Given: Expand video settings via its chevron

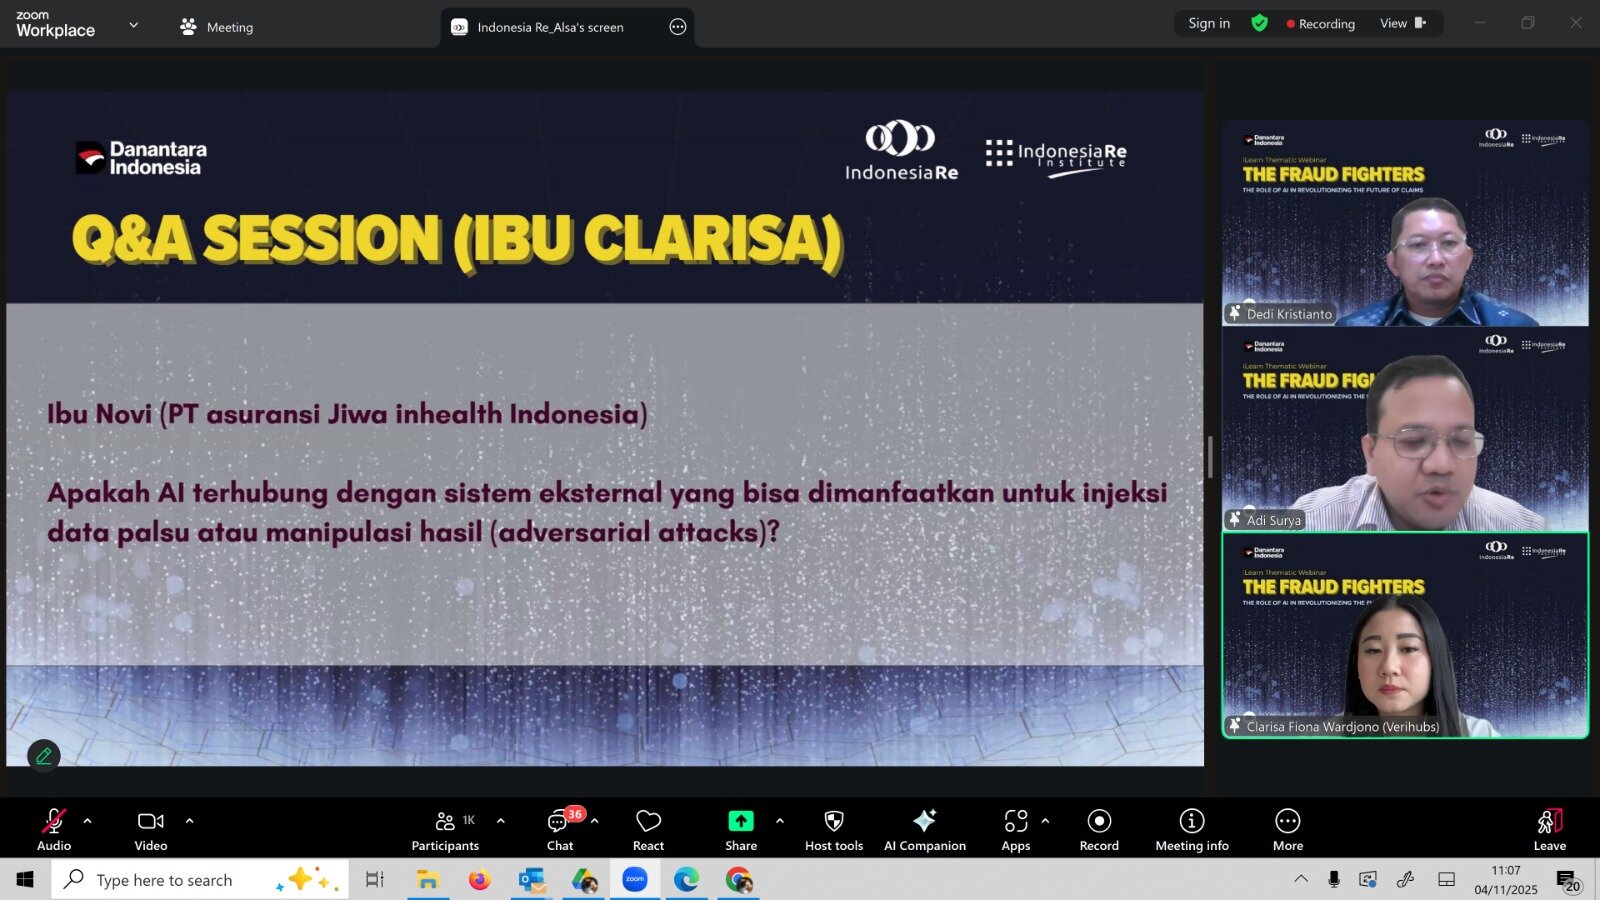Looking at the screenshot, I should [x=188, y=822].
